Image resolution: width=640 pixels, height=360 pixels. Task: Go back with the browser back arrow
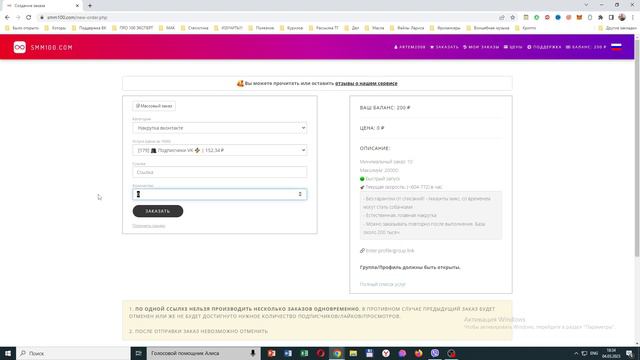point(7,18)
